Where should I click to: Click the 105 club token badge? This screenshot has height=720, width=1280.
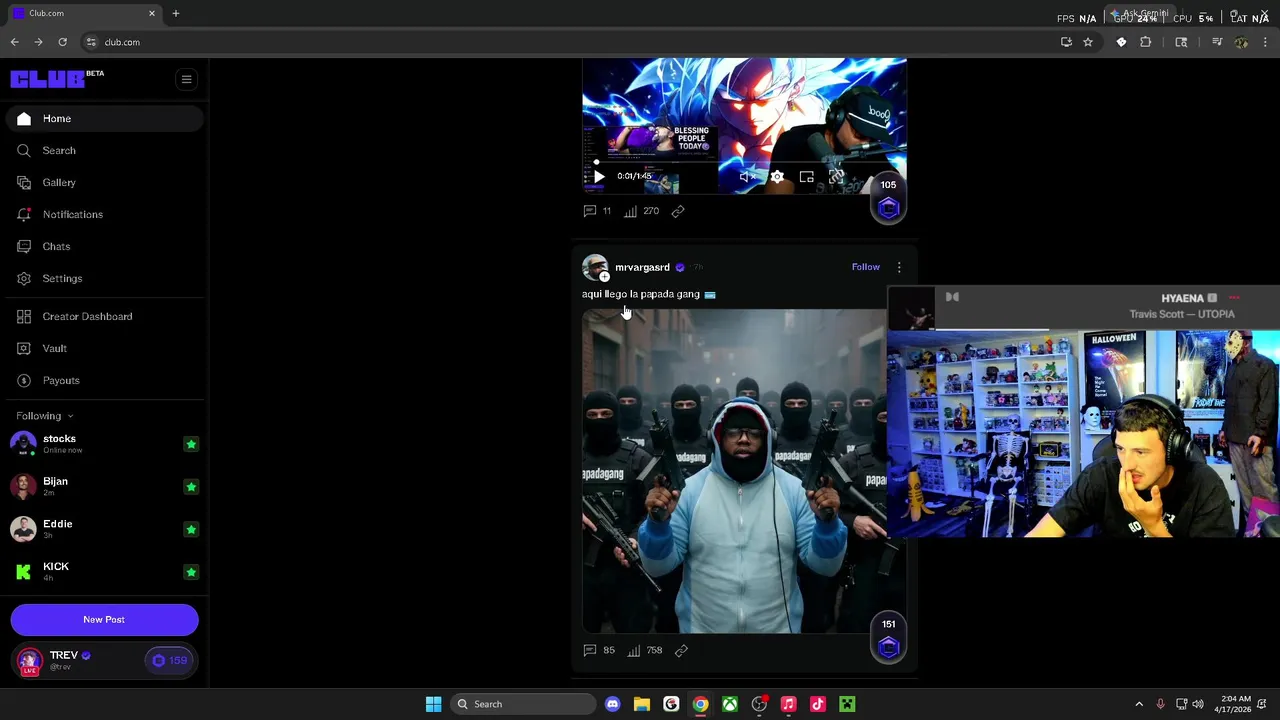(x=889, y=200)
